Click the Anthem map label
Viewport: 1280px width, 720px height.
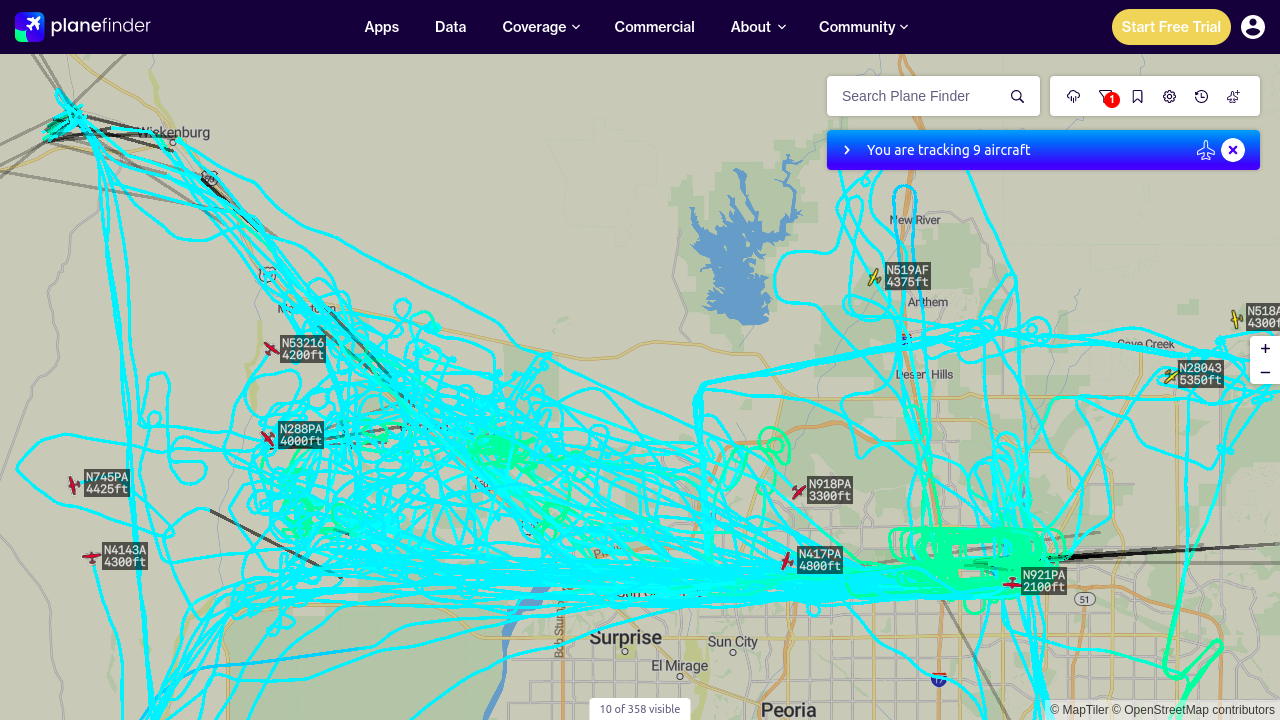click(x=928, y=302)
